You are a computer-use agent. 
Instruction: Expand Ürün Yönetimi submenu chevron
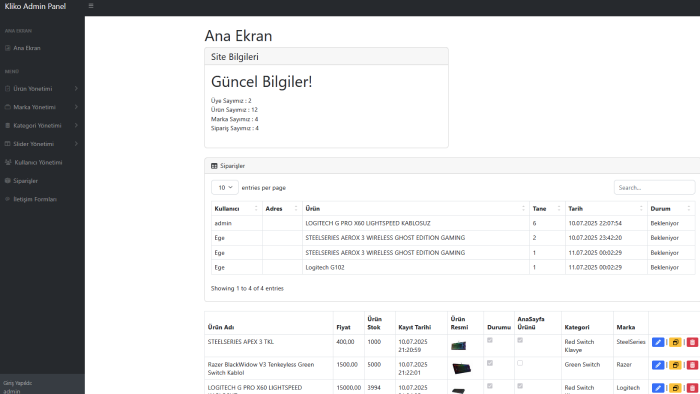coord(76,89)
